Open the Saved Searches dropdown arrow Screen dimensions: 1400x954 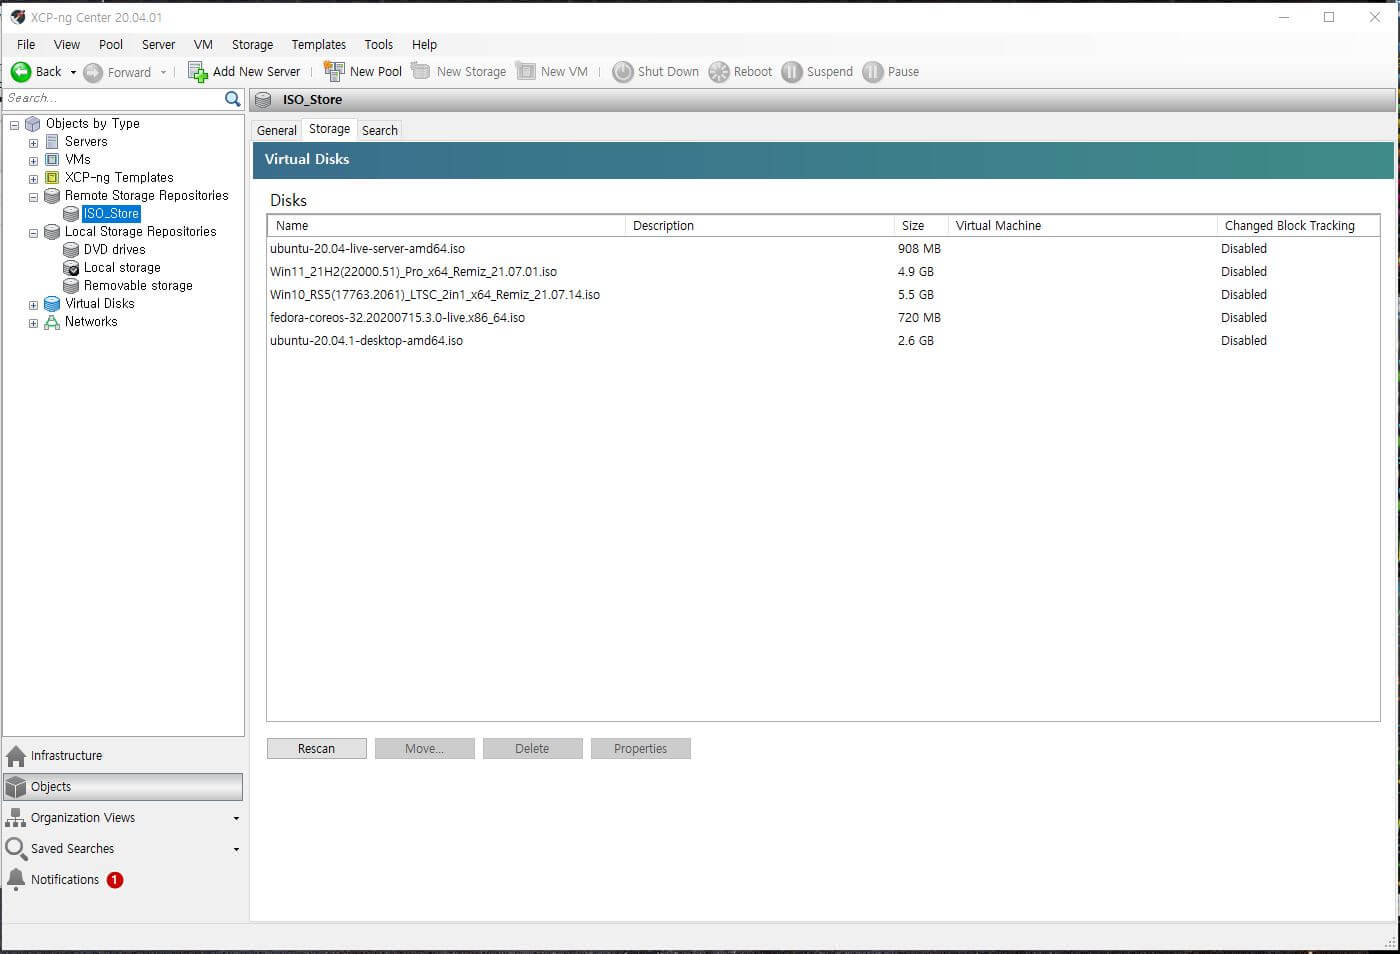coord(236,850)
